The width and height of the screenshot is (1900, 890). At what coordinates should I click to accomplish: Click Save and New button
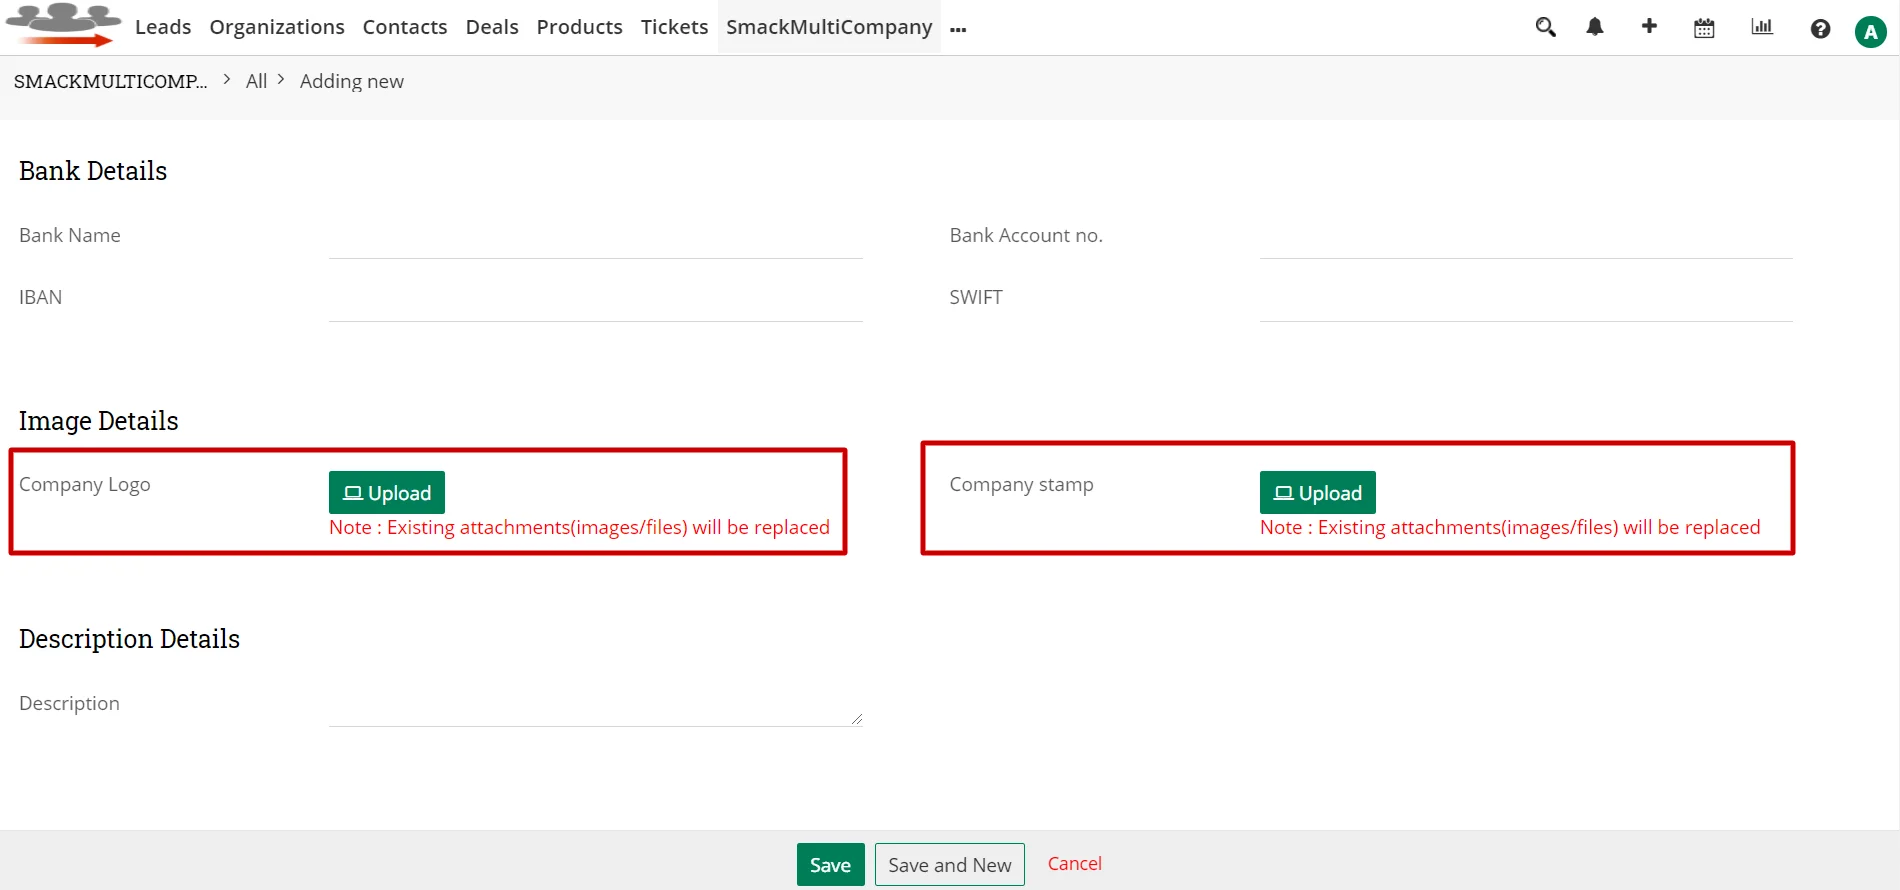point(949,865)
